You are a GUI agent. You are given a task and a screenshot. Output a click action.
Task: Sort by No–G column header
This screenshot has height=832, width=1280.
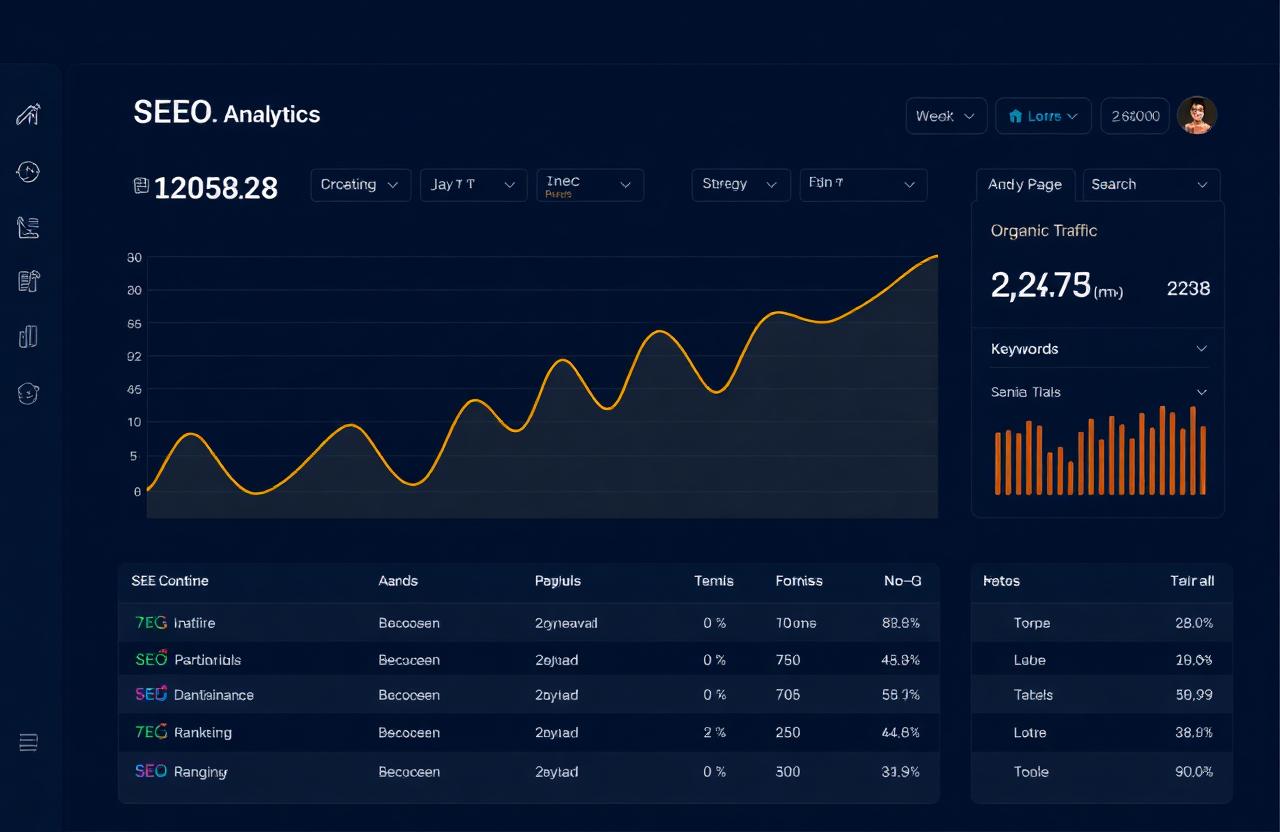click(903, 581)
